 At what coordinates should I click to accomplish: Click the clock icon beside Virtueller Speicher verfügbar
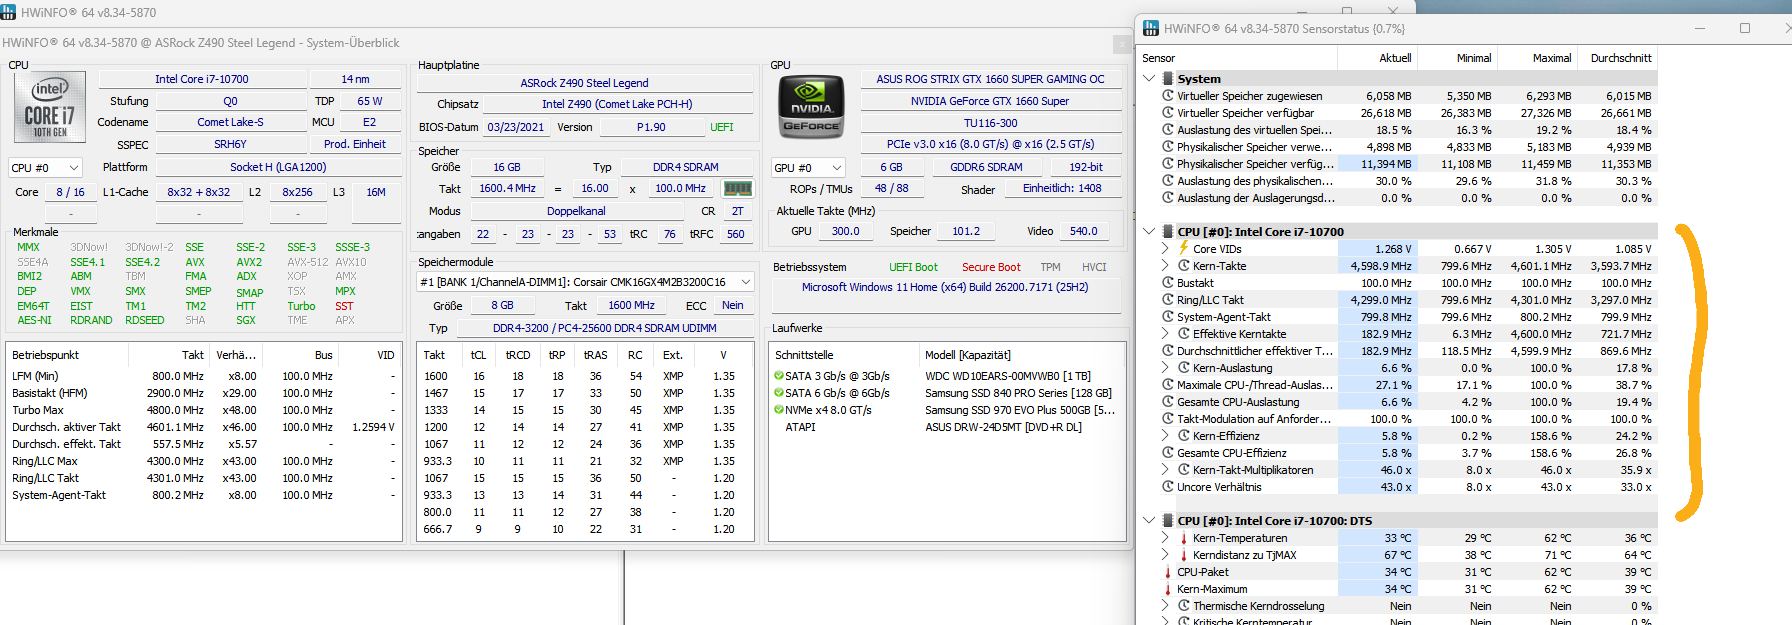[x=1168, y=112]
